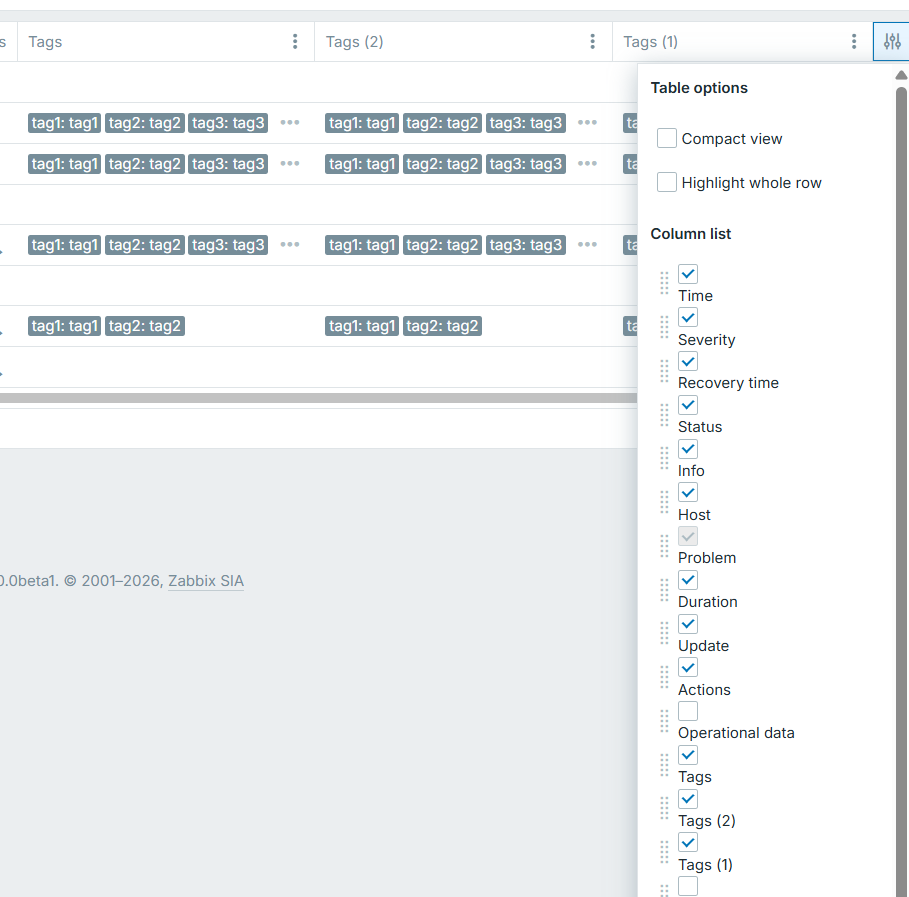Open the Tags (1) column kebab menu
The height and width of the screenshot is (897, 909).
click(x=853, y=42)
